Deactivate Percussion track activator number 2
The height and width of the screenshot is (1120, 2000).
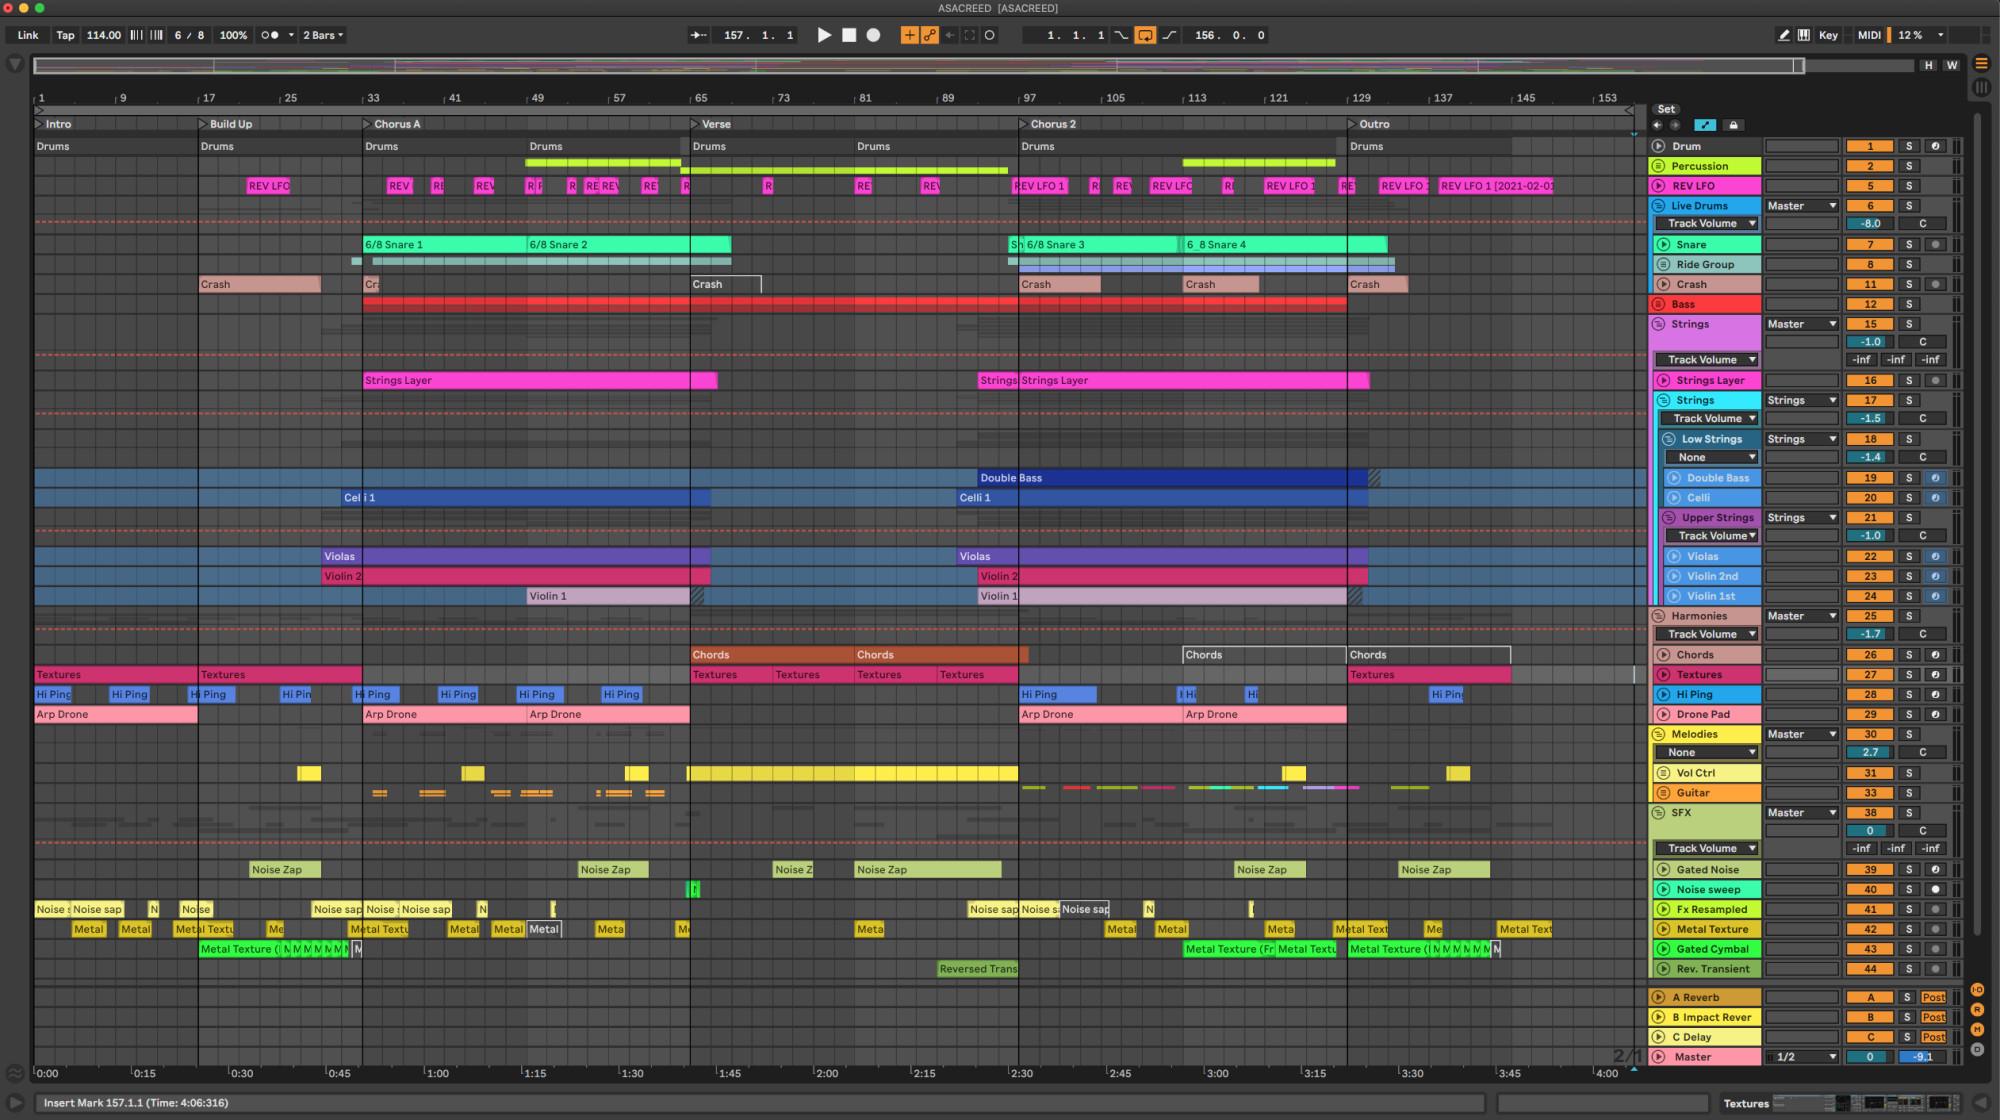[1870, 166]
